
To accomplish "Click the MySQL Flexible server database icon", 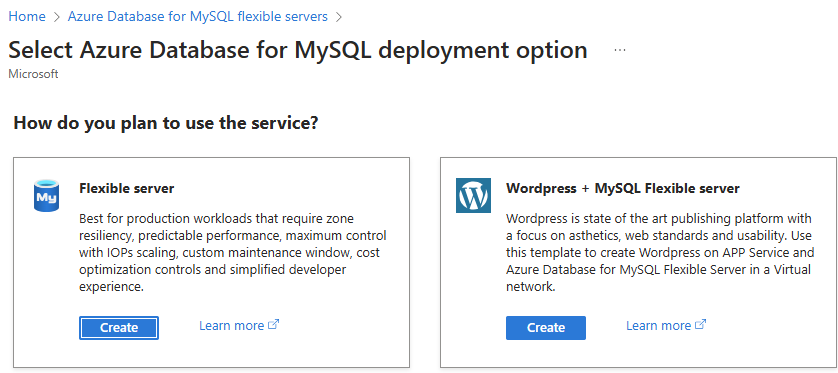I will pos(46,196).
